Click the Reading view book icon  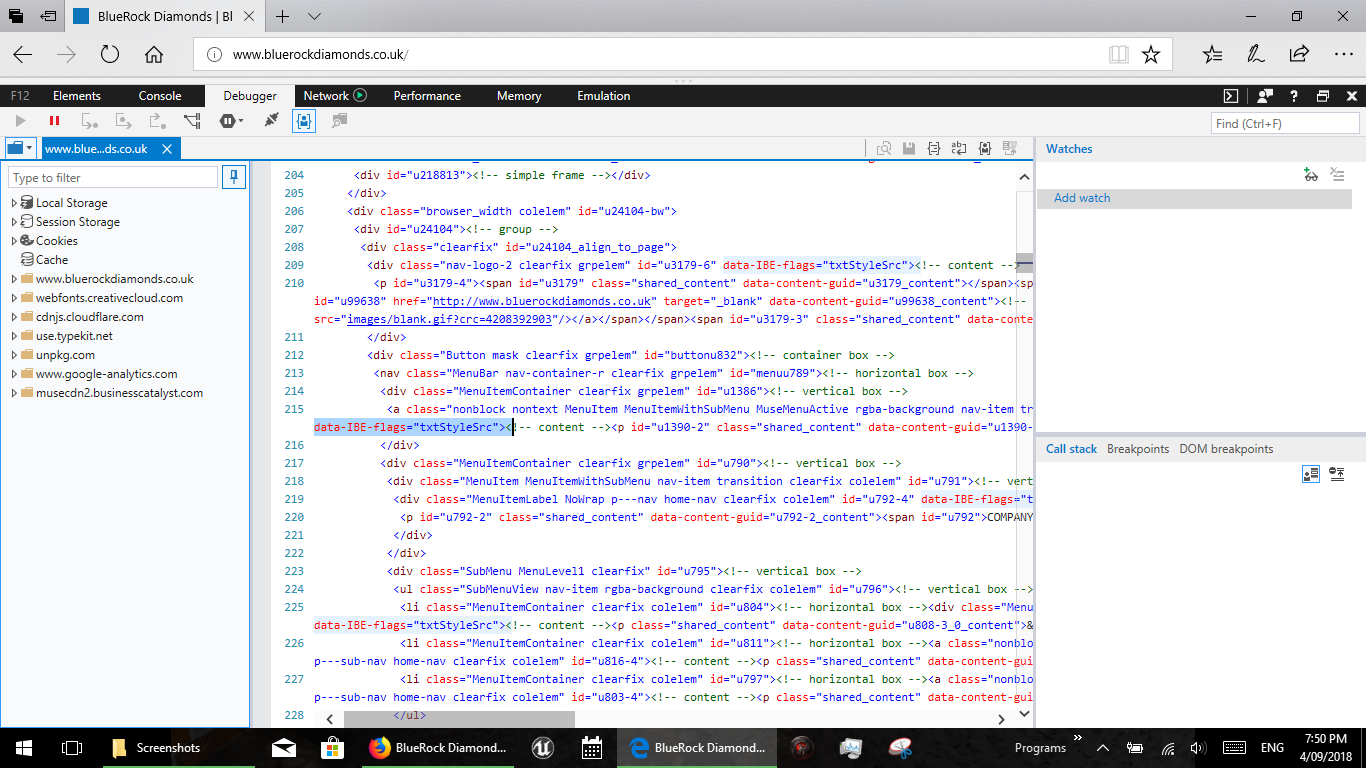tap(1119, 54)
